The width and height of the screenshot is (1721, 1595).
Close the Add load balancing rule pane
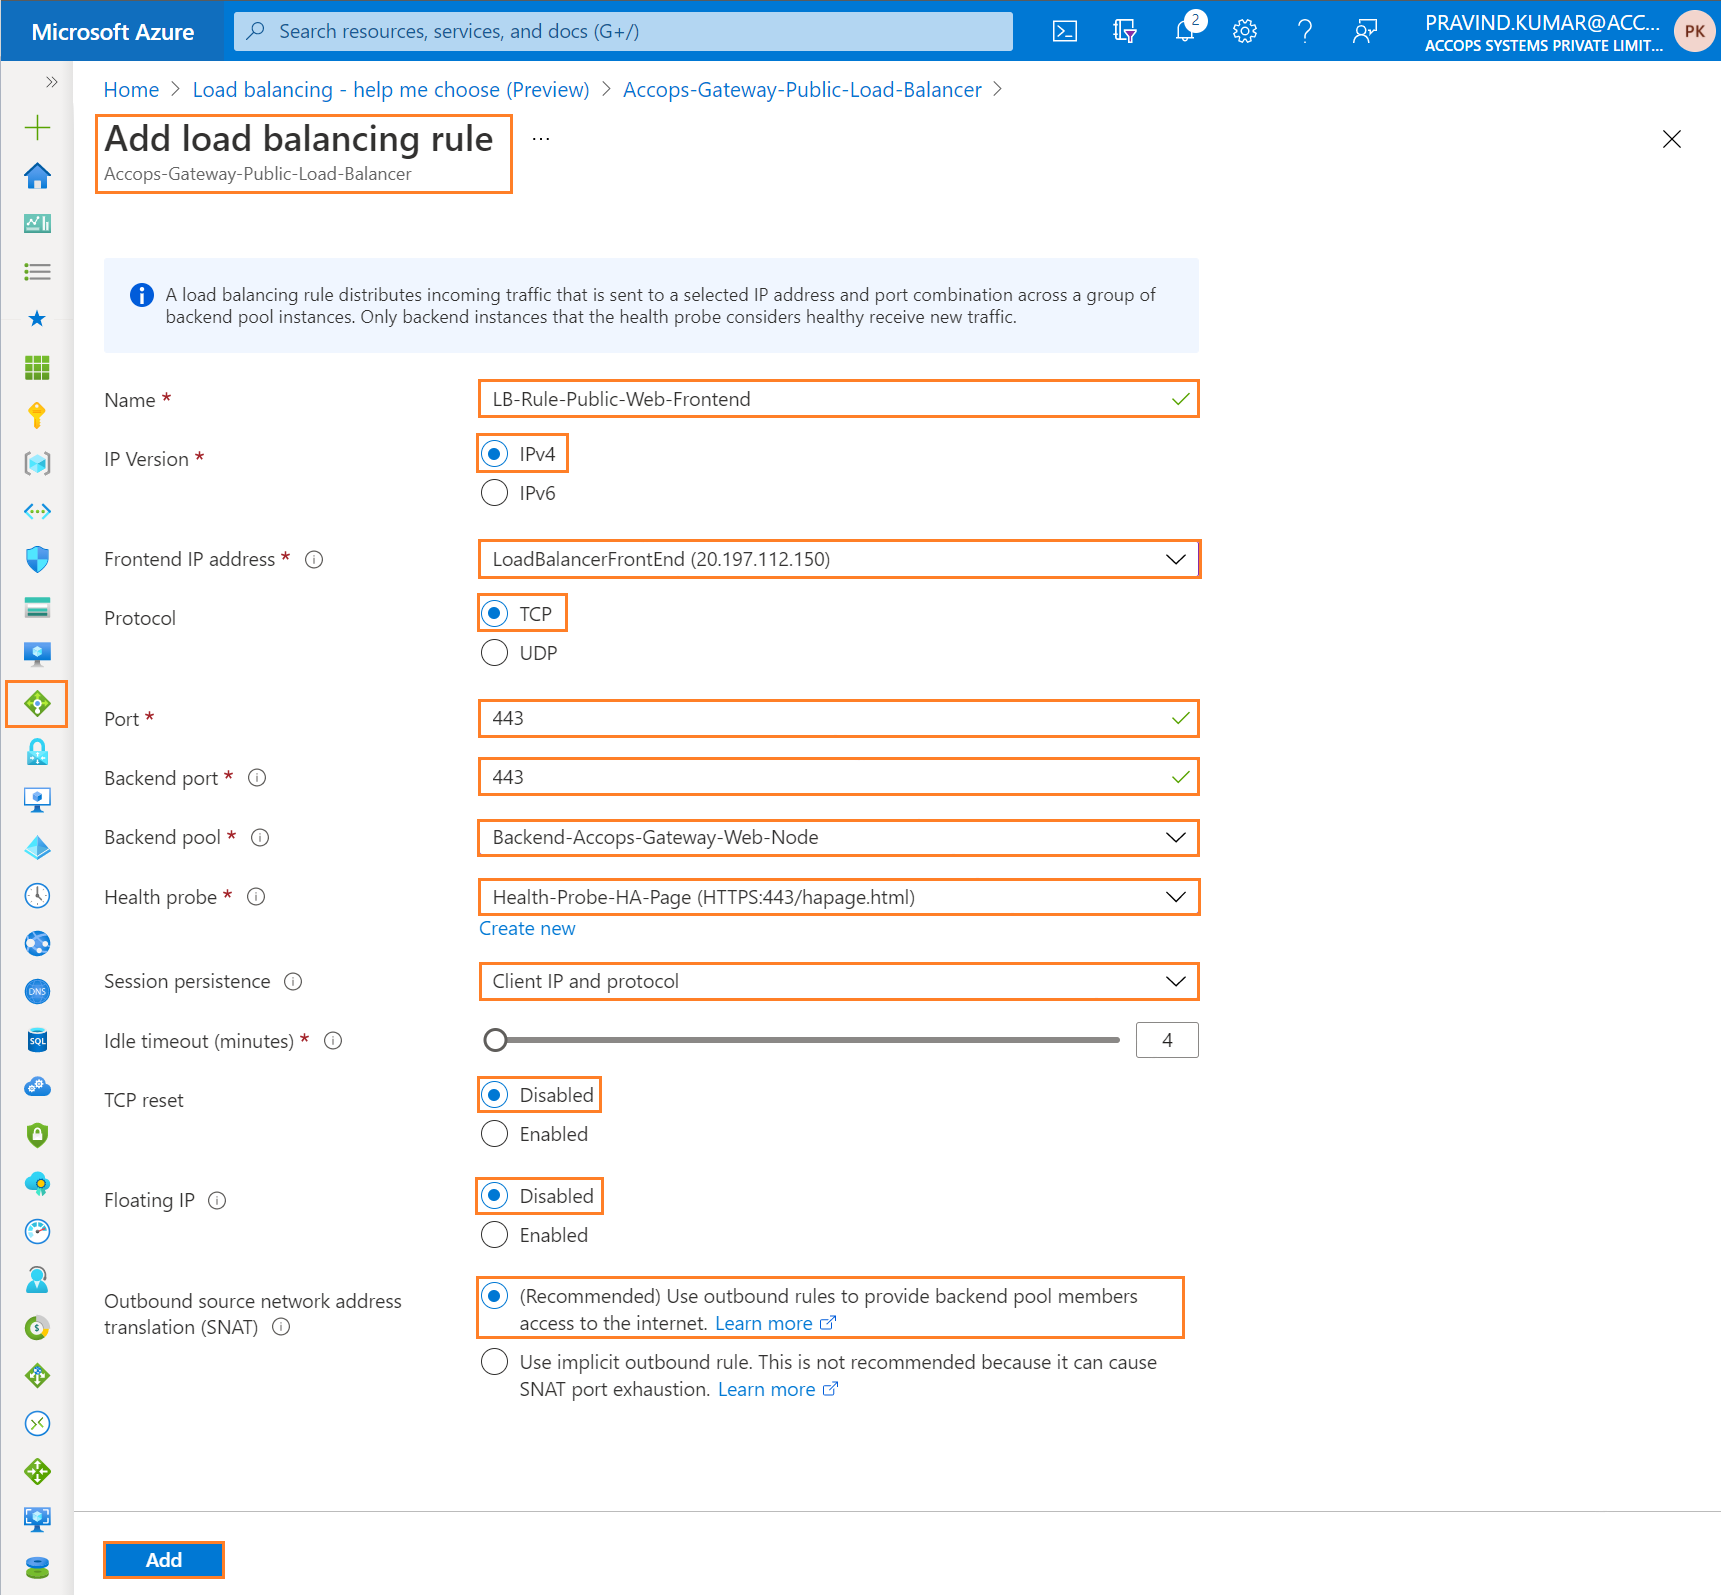point(1672,139)
